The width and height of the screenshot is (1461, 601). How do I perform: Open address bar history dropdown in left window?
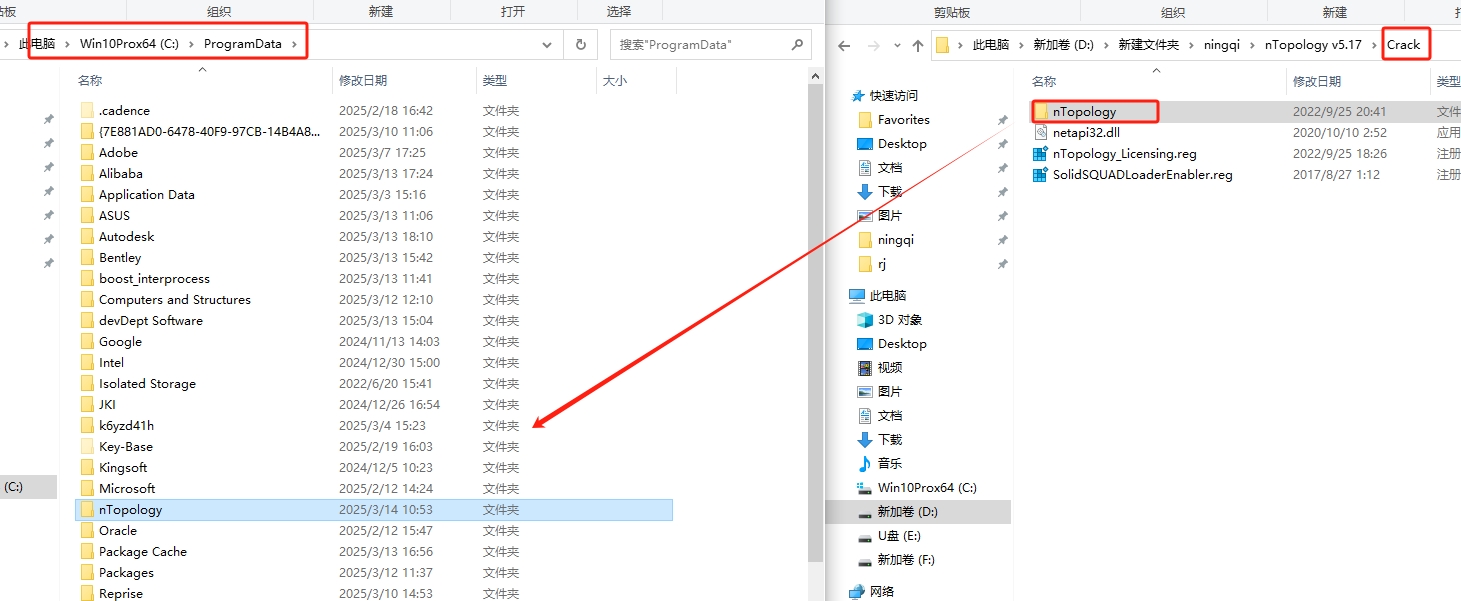point(547,44)
